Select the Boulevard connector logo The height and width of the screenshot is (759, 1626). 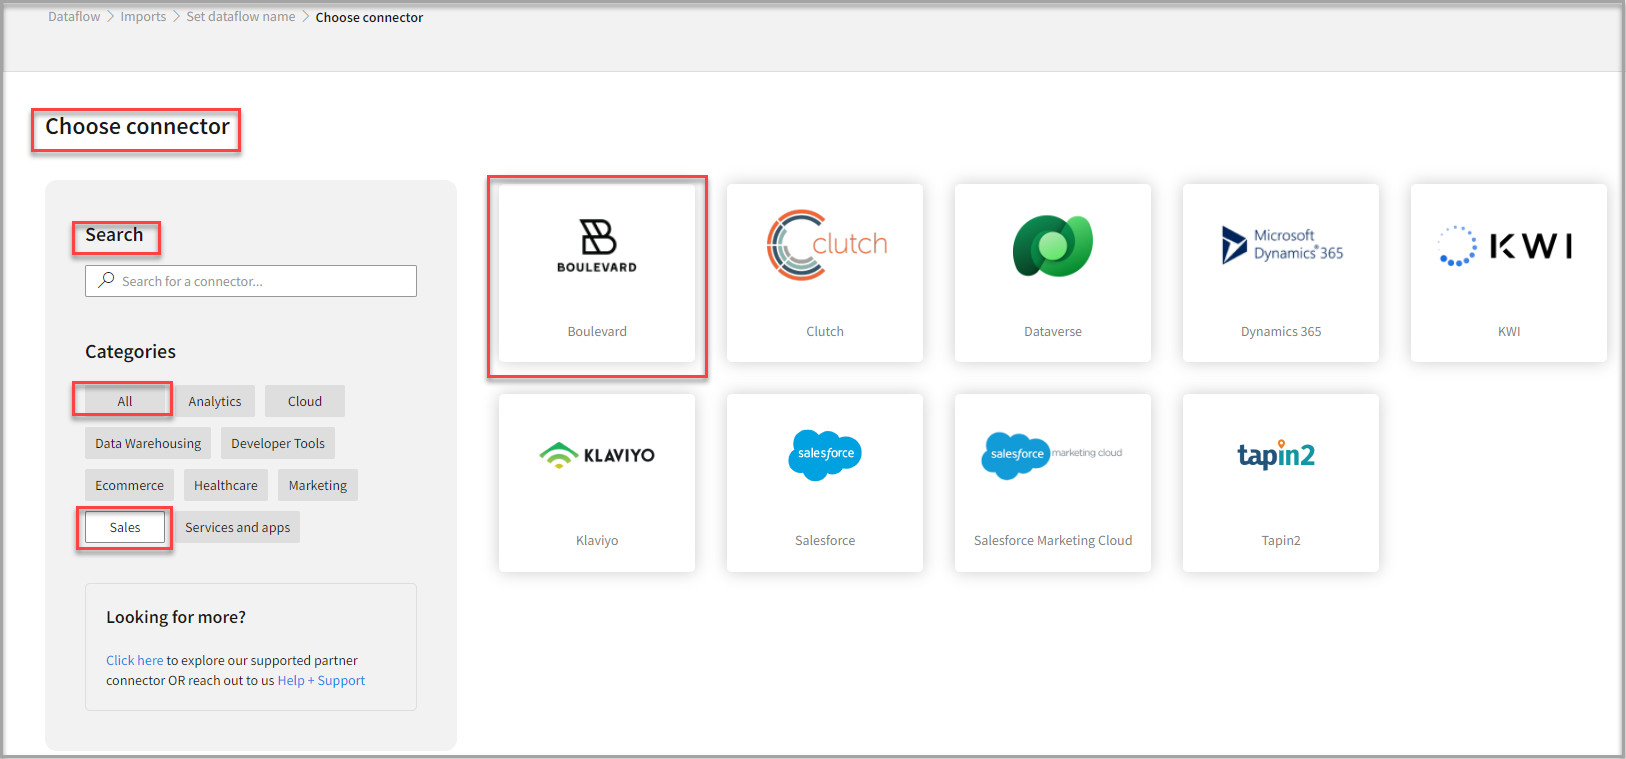pyautogui.click(x=597, y=245)
